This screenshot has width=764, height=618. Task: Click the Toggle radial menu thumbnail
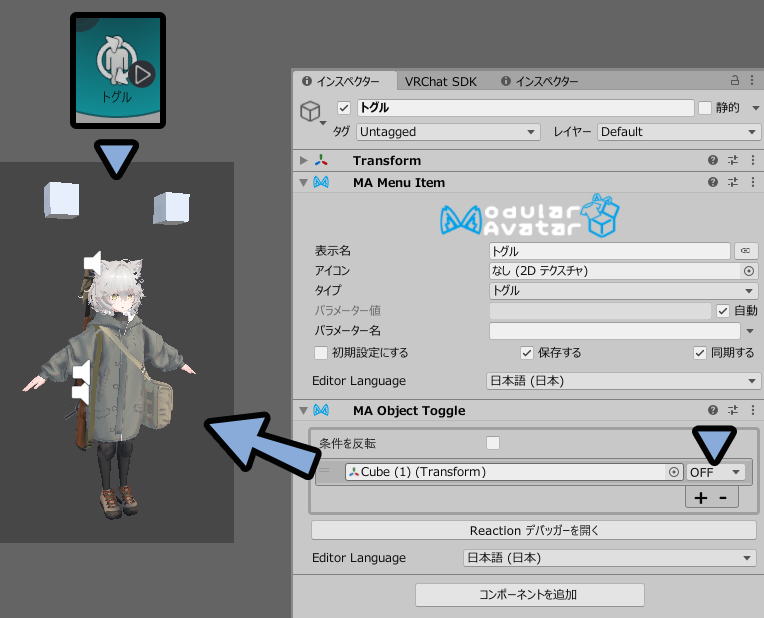(x=118, y=71)
